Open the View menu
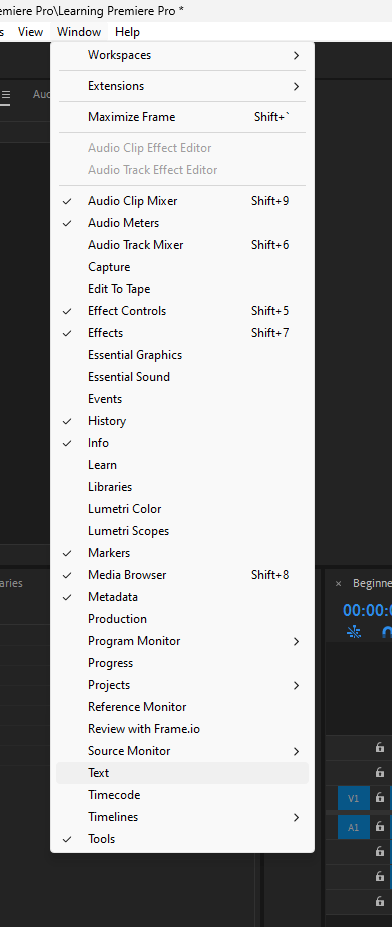392x927 pixels. pos(30,32)
